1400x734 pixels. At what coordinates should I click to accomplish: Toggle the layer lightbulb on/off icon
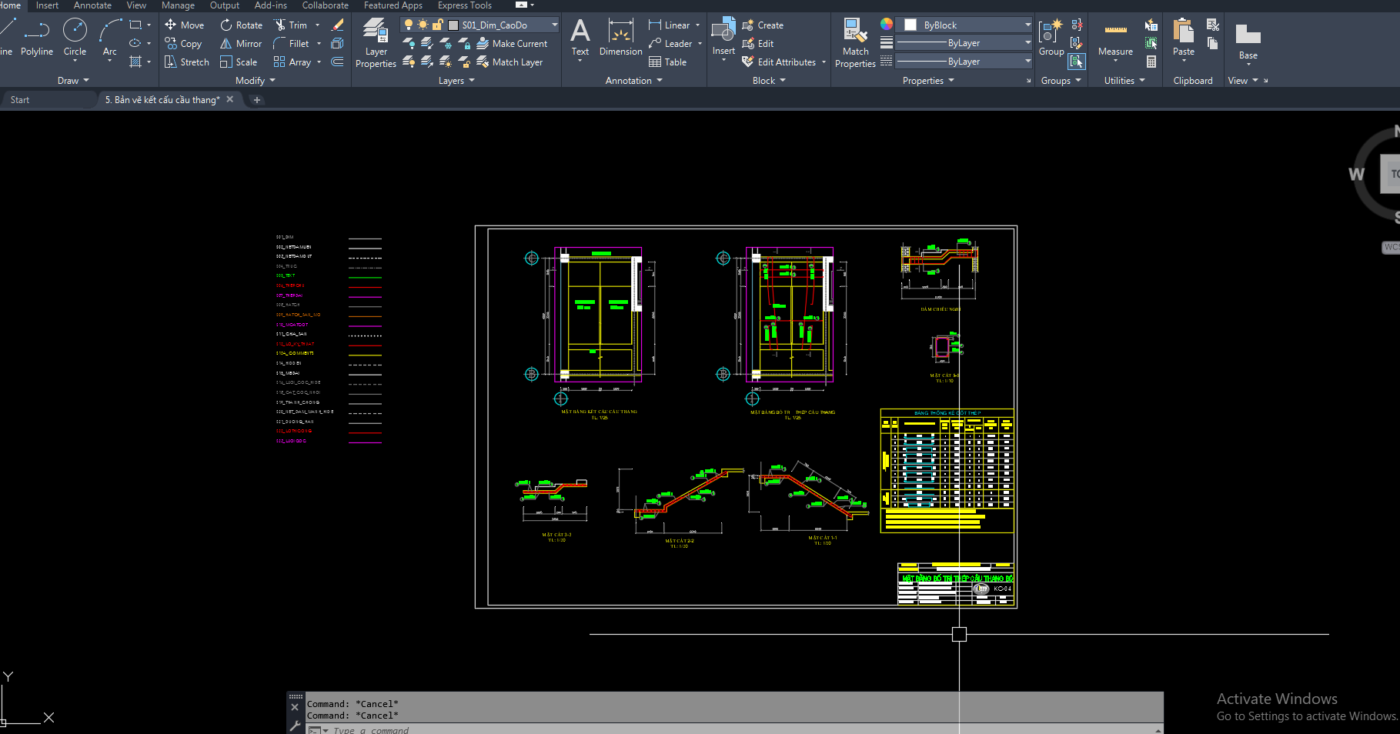pos(408,25)
